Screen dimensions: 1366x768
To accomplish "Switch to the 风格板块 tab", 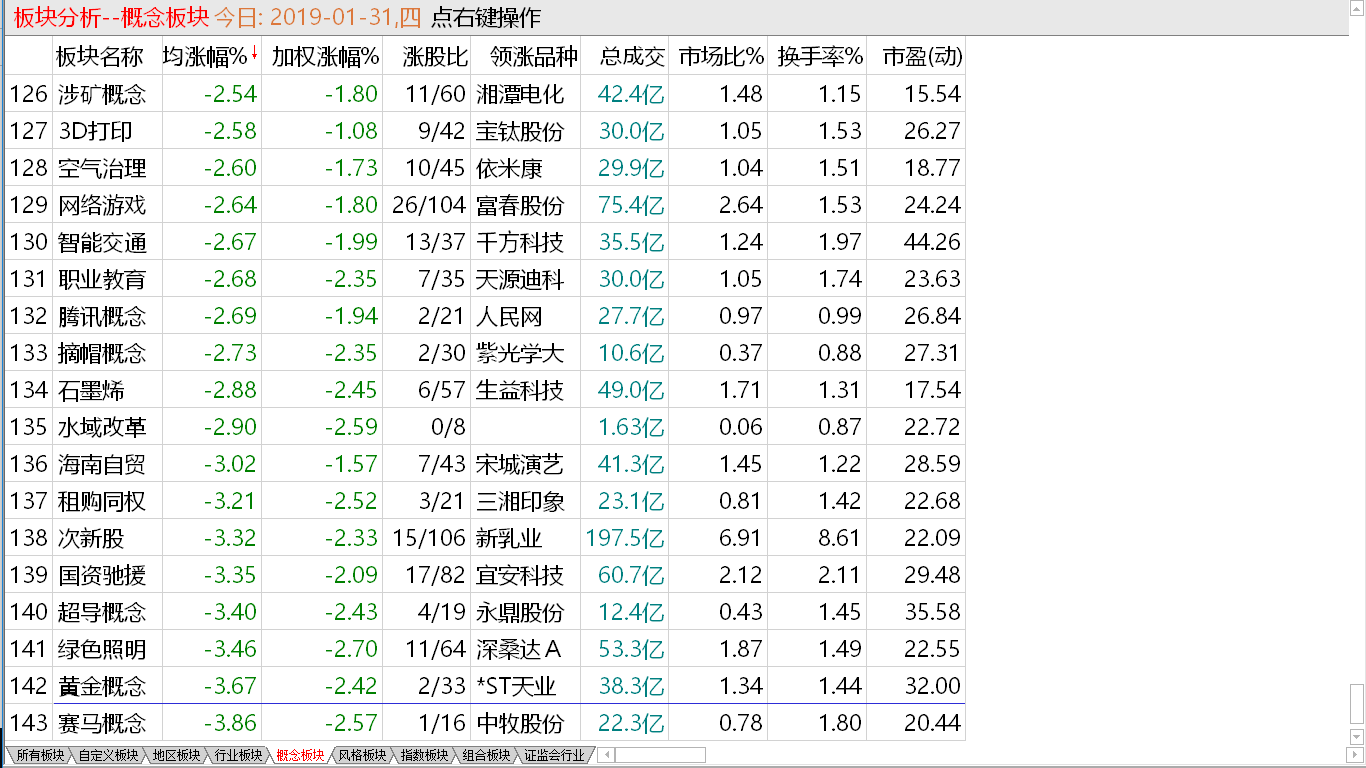I will [362, 755].
